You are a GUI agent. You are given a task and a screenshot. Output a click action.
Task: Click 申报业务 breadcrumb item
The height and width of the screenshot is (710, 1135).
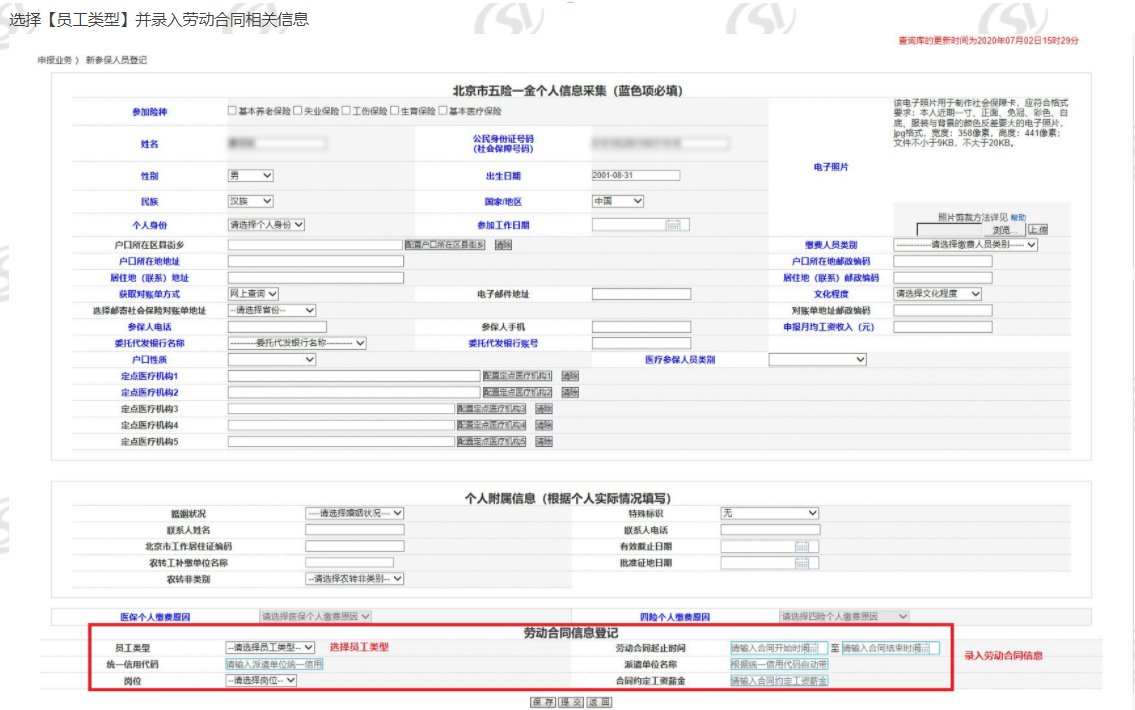tap(55, 60)
